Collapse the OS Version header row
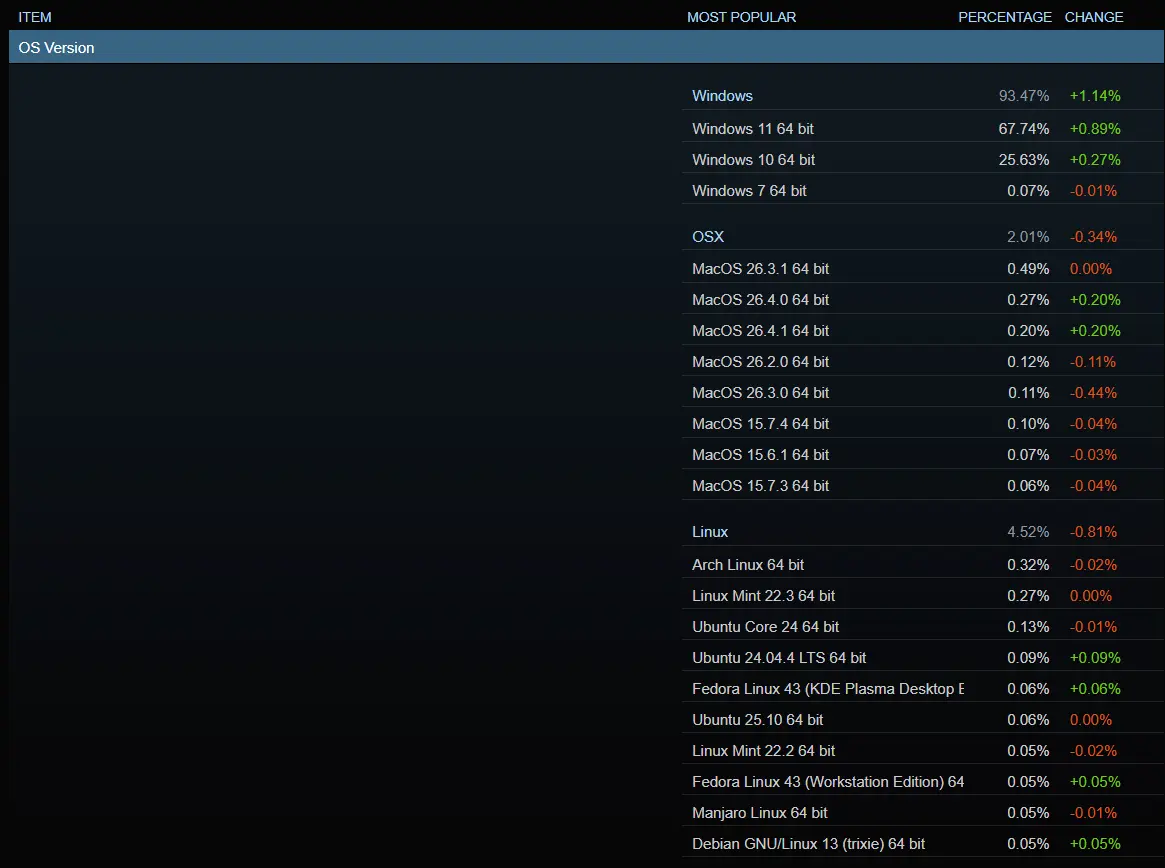The image size is (1165, 868). [x=586, y=47]
